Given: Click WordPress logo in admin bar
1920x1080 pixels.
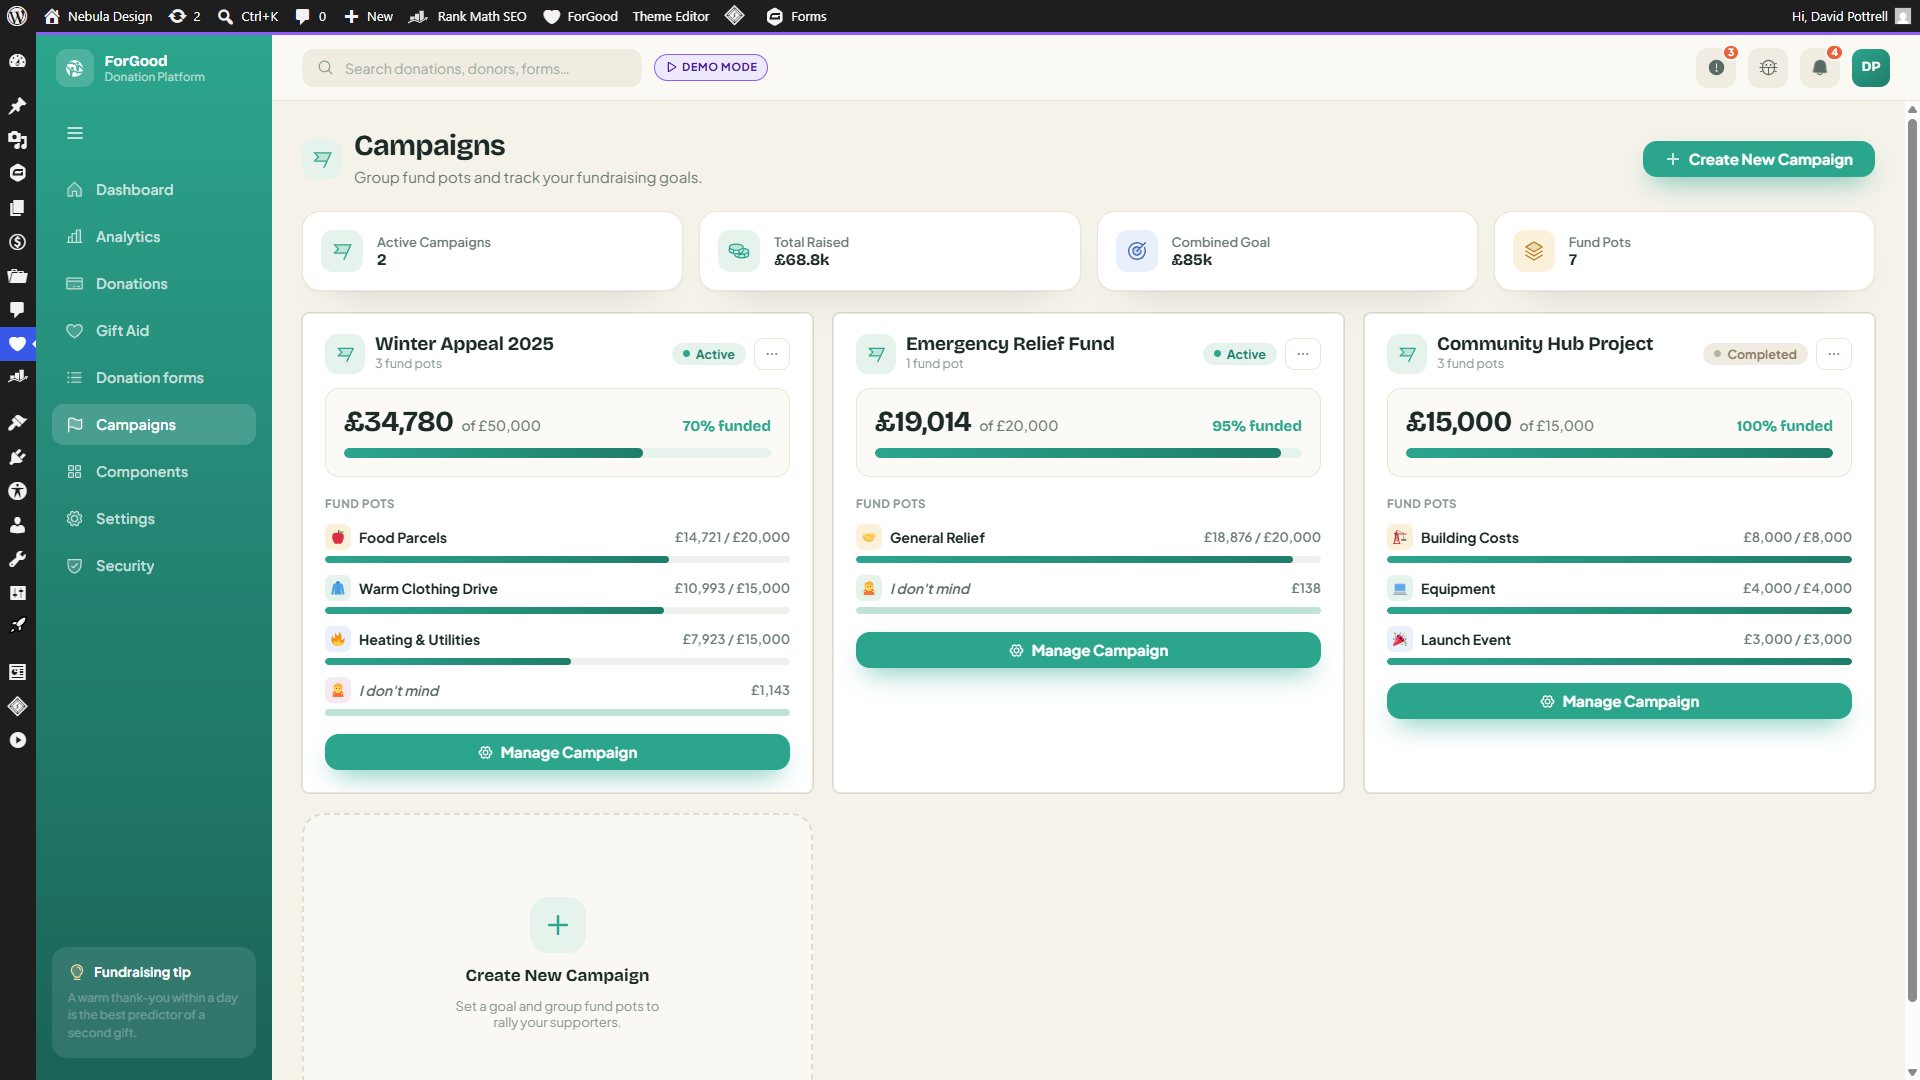Looking at the screenshot, I should [17, 16].
